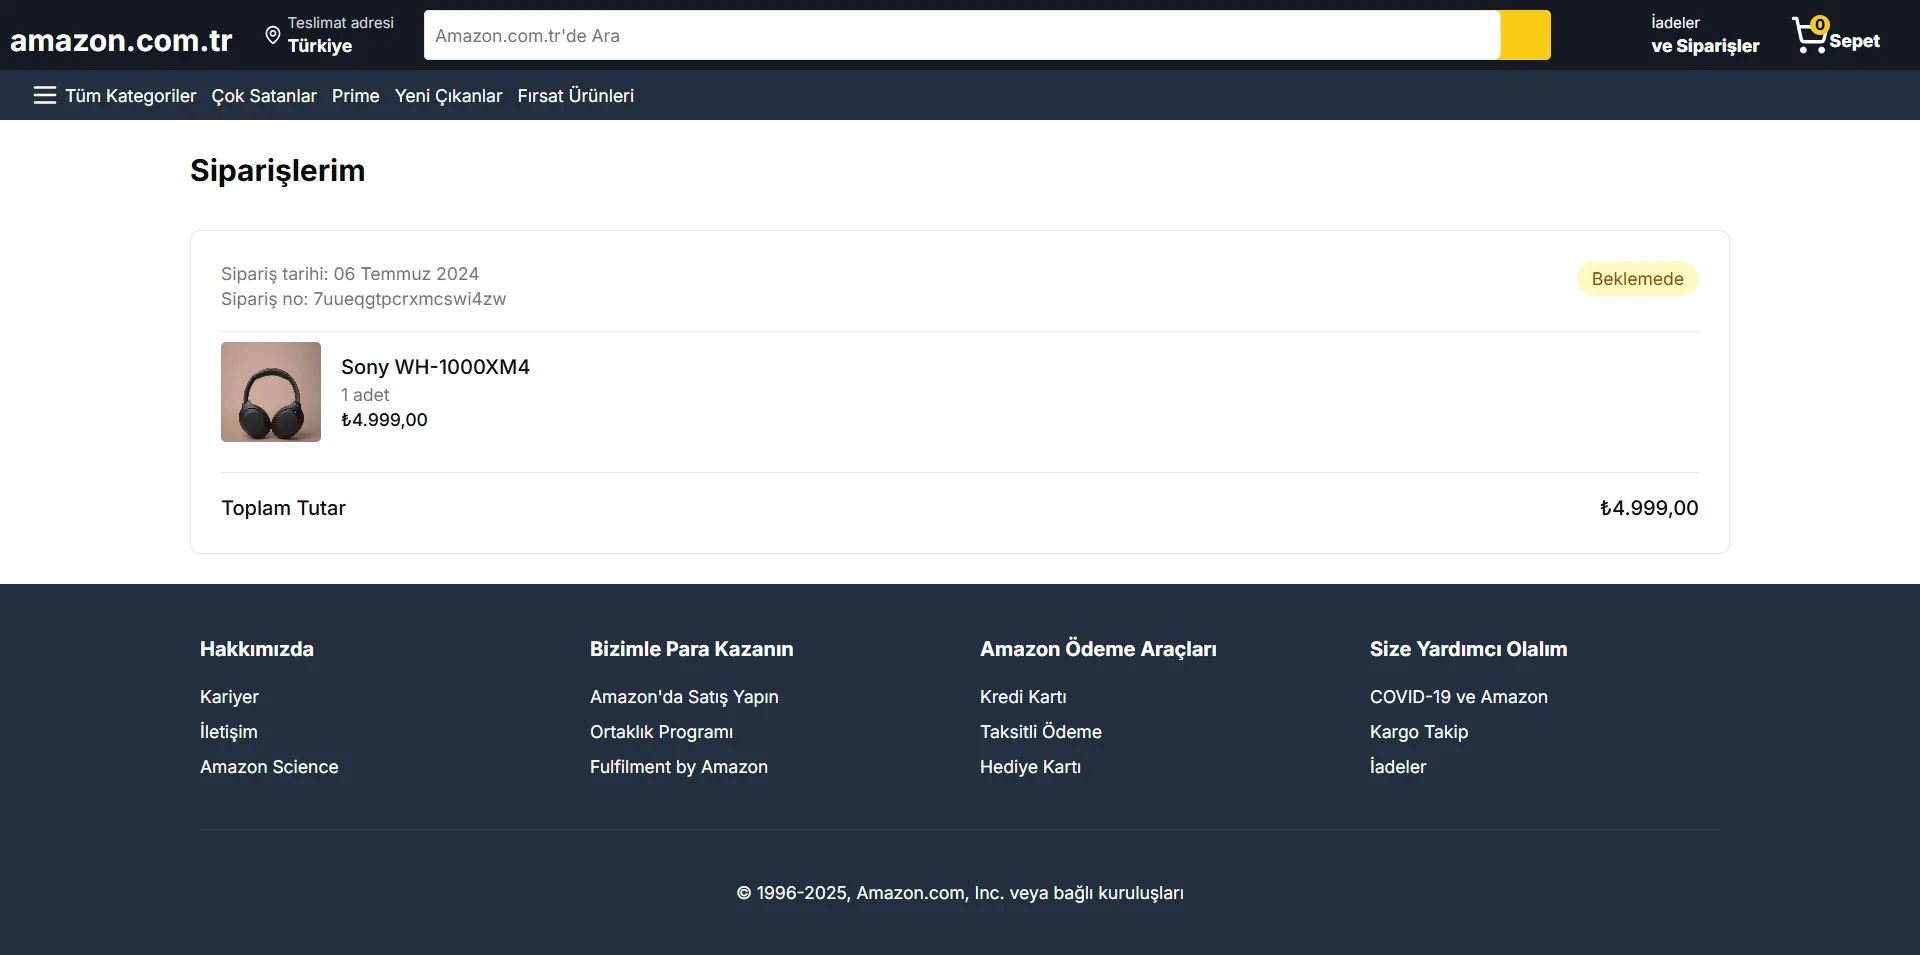Click the order number 7uueqgtpcrxmcswi4zw text
The height and width of the screenshot is (955, 1920).
point(409,299)
